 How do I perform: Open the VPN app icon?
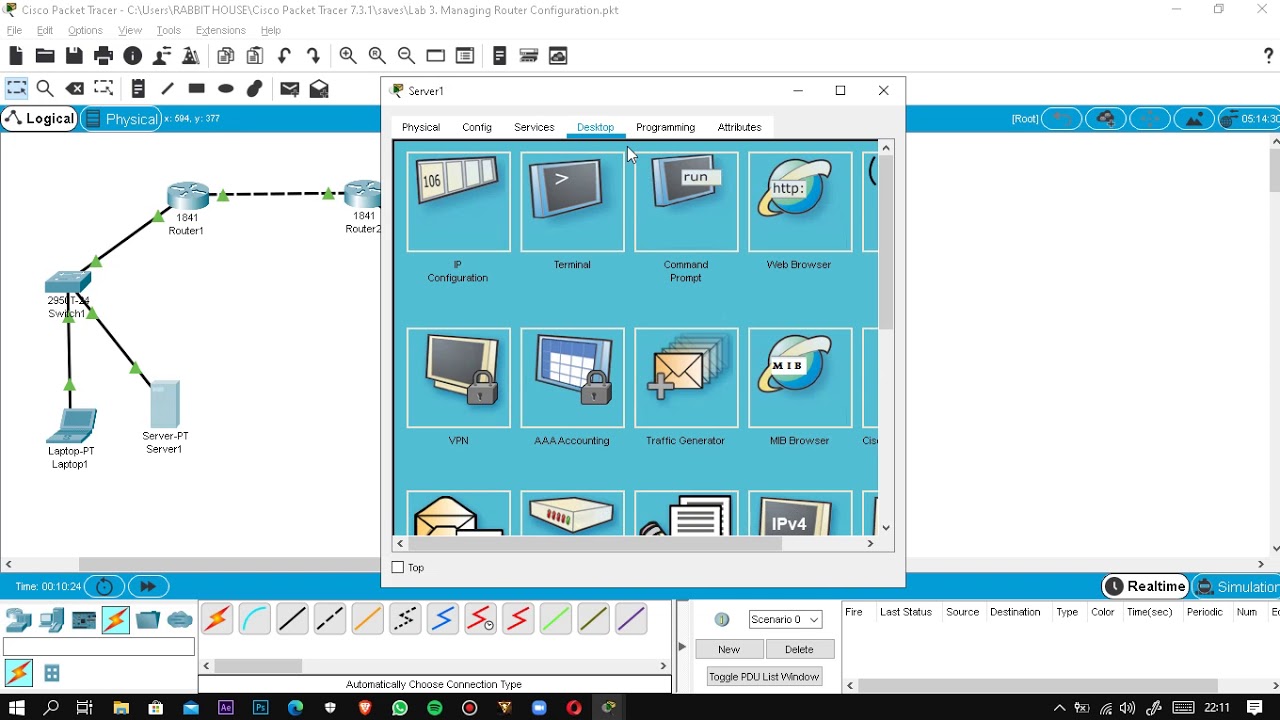tap(458, 378)
